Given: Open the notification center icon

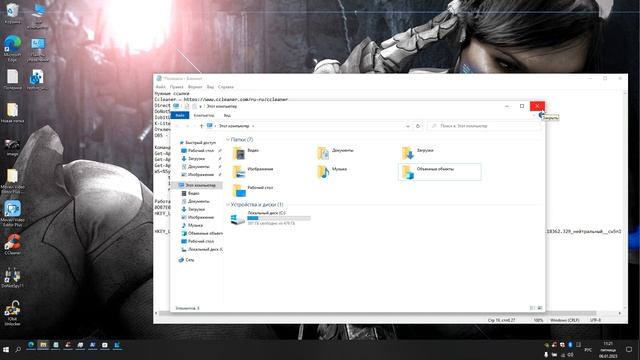Looking at the screenshot, I should (629, 350).
